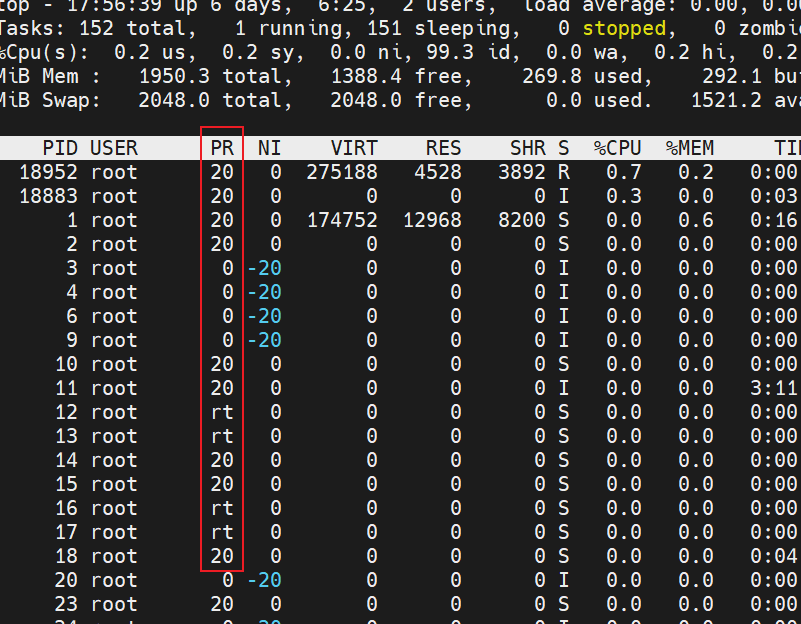Screen dimensions: 801x624
Task: Click the VIRT column header
Action: 353,148
